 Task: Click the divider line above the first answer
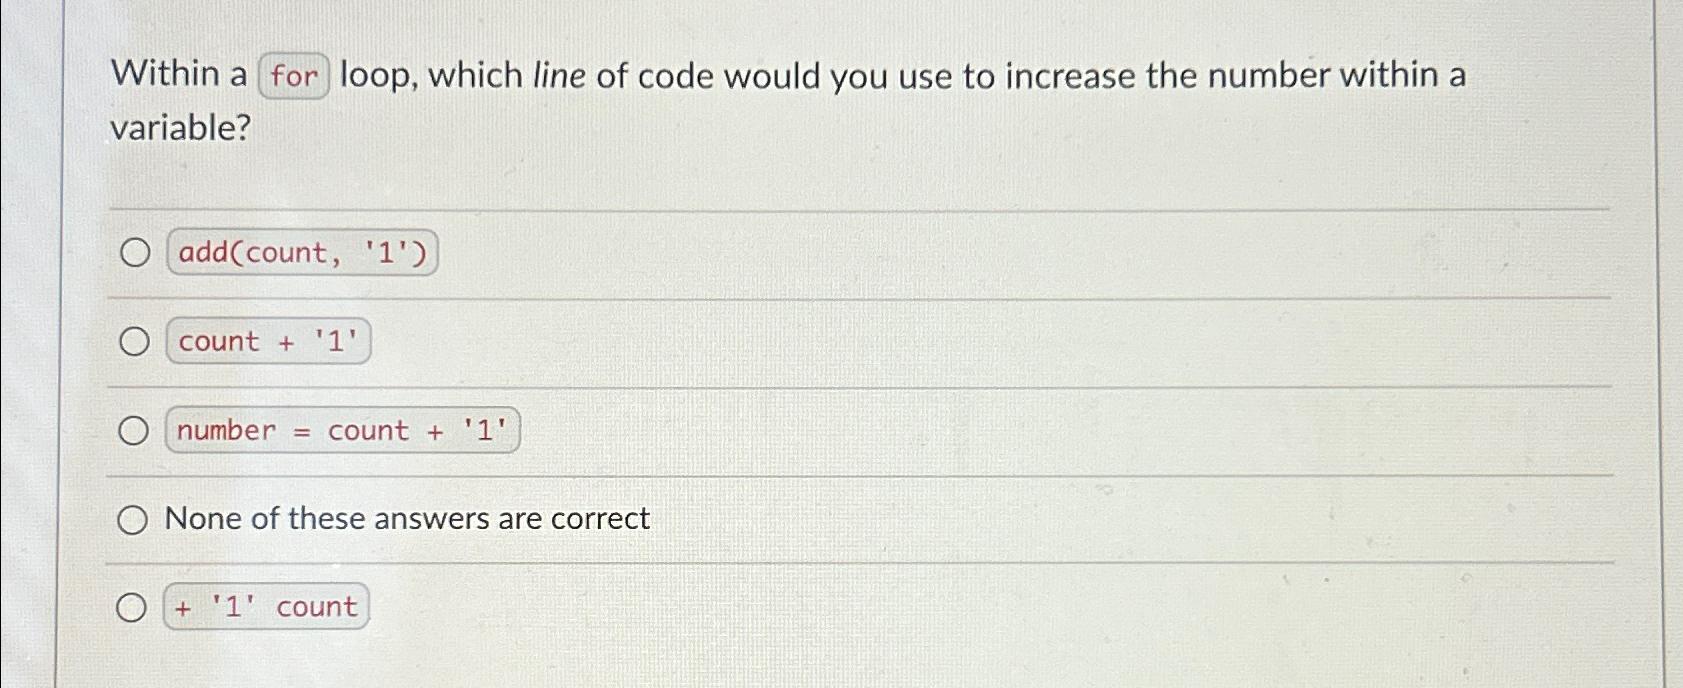(x=760, y=207)
